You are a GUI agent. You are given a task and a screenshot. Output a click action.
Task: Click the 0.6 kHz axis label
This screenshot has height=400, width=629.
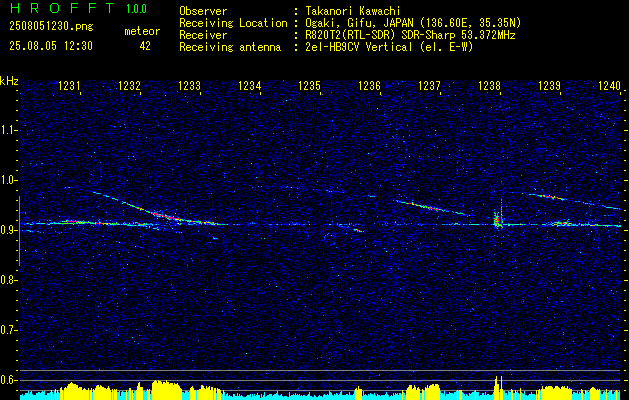click(x=9, y=380)
